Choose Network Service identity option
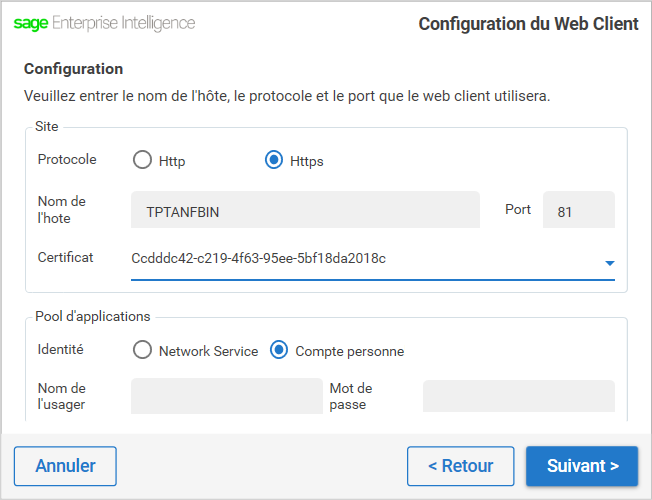 [142, 350]
